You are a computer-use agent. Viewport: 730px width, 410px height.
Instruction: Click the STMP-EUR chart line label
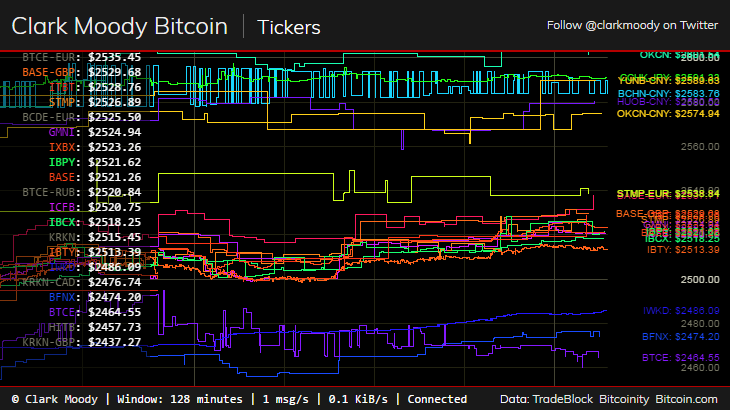(668, 193)
